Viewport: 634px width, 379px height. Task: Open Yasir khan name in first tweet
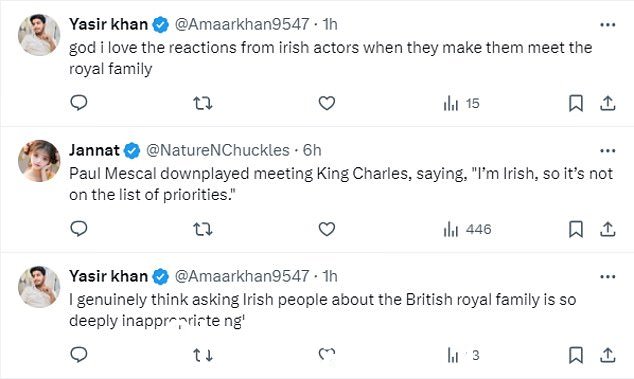108,24
